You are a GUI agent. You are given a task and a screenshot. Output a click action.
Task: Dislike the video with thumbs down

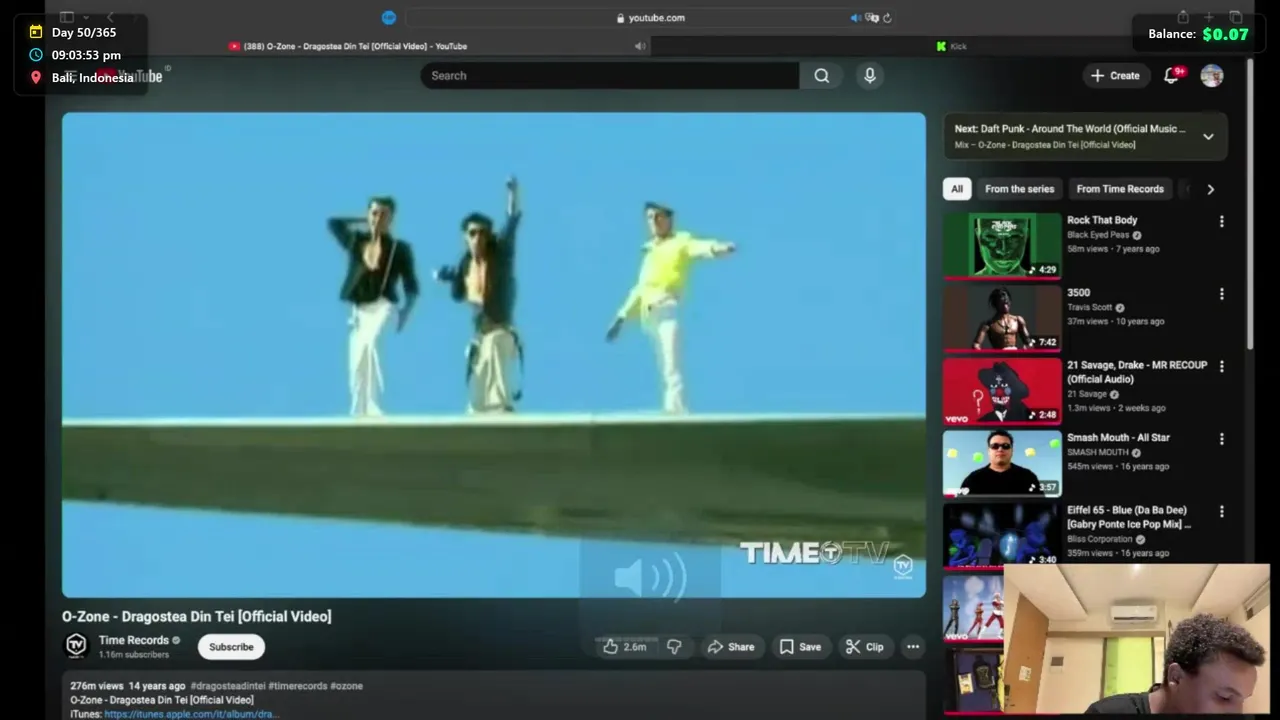tap(674, 647)
